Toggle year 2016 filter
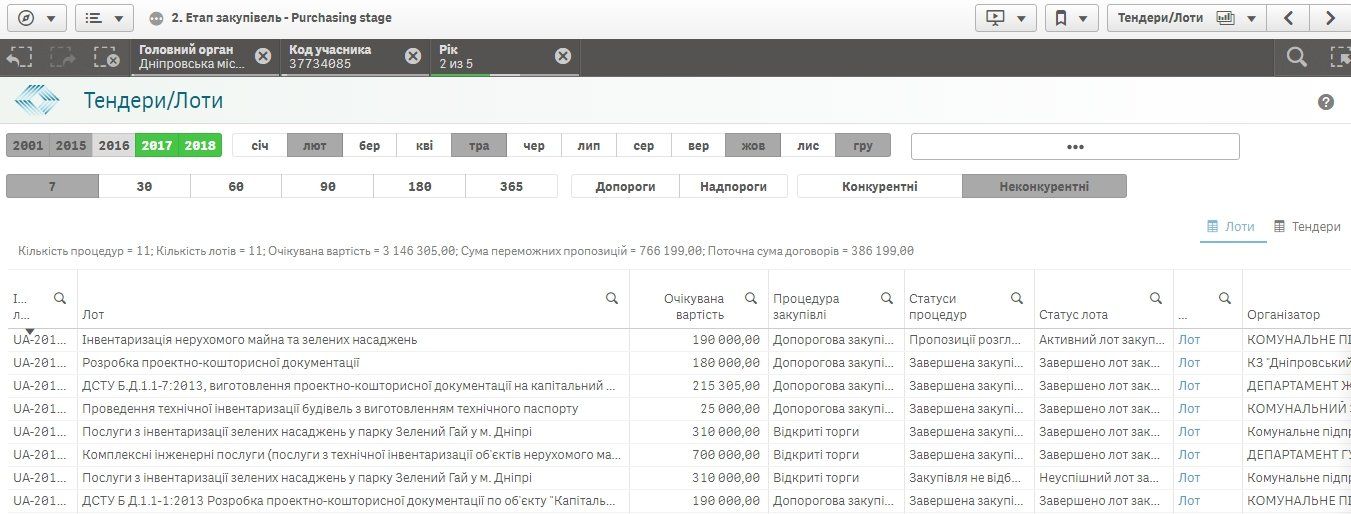The image size is (1351, 514). coord(114,146)
